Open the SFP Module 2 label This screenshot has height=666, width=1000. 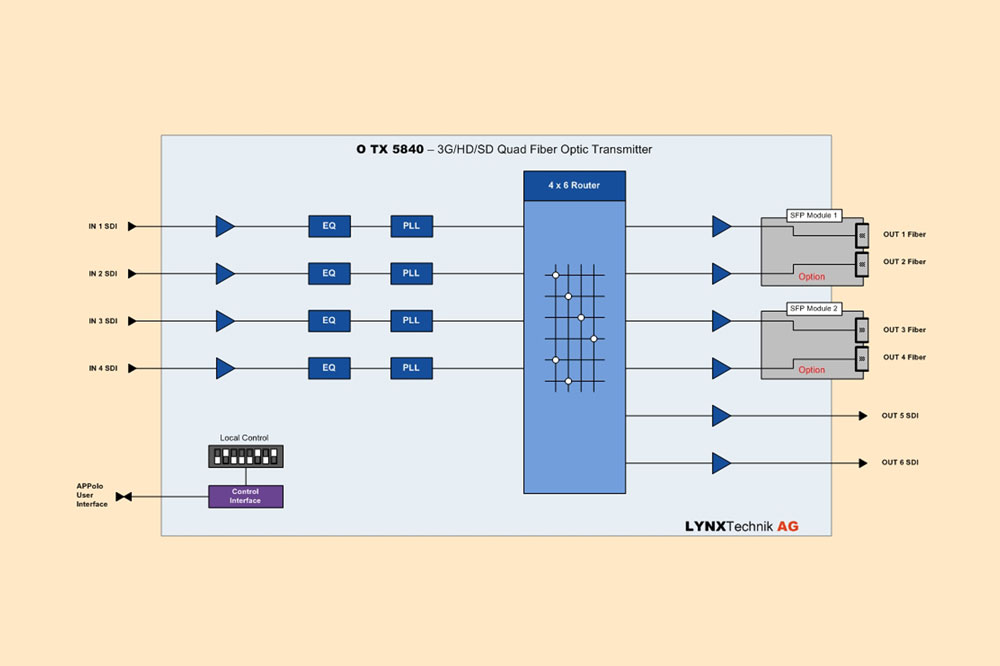click(813, 309)
